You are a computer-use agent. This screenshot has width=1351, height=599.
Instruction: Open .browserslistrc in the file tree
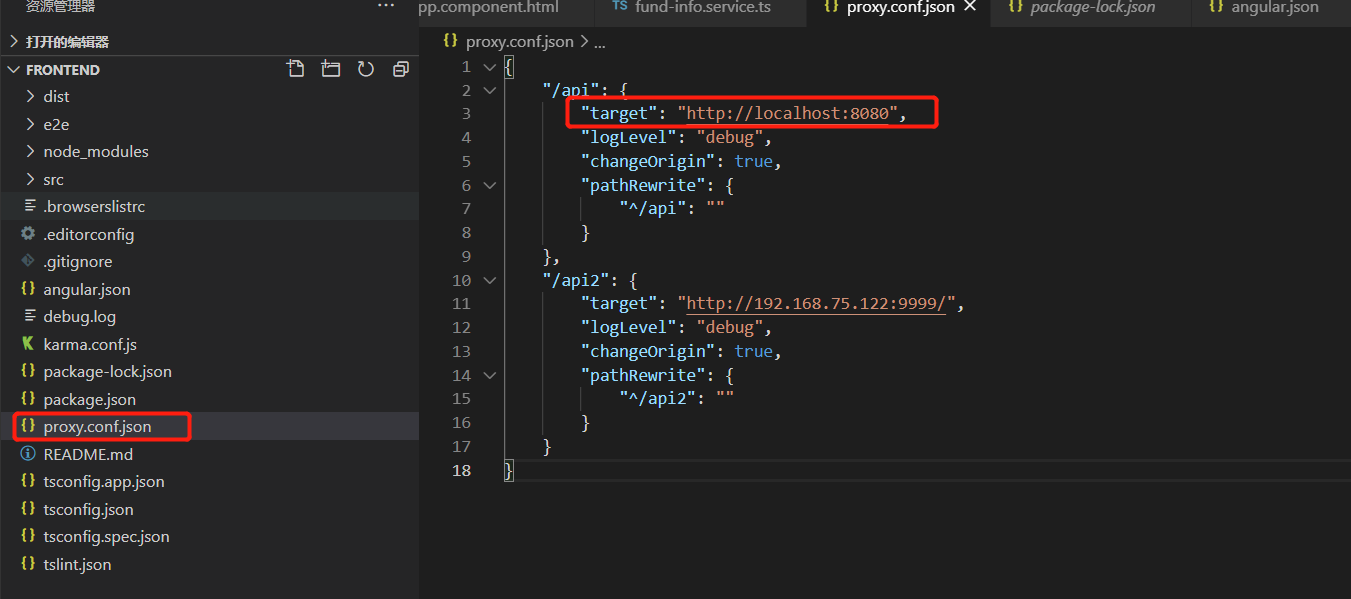click(x=209, y=206)
